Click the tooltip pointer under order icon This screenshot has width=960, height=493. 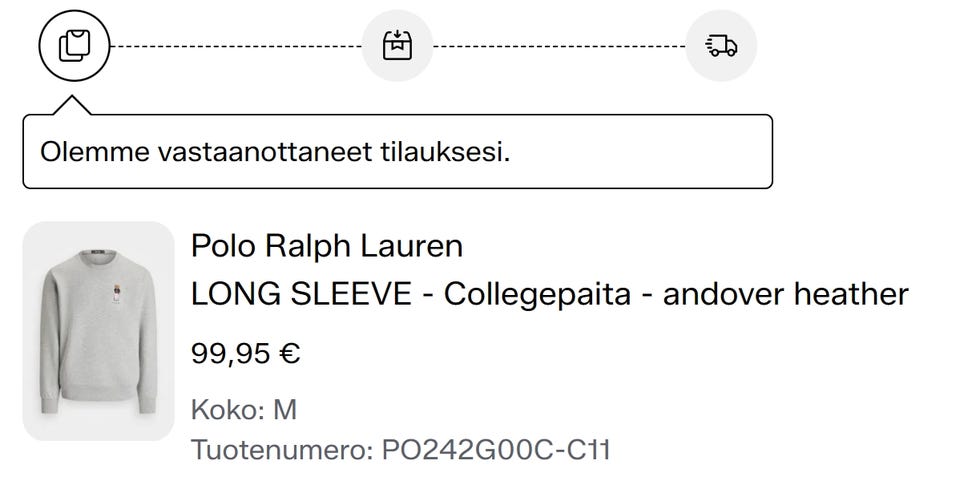(72, 105)
